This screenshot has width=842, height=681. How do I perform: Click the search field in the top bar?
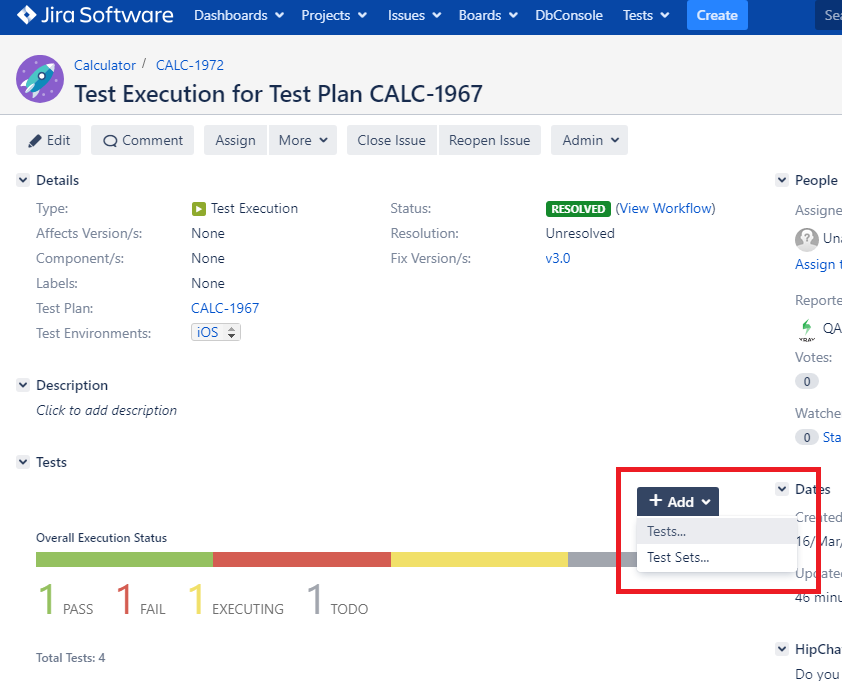tap(829, 15)
